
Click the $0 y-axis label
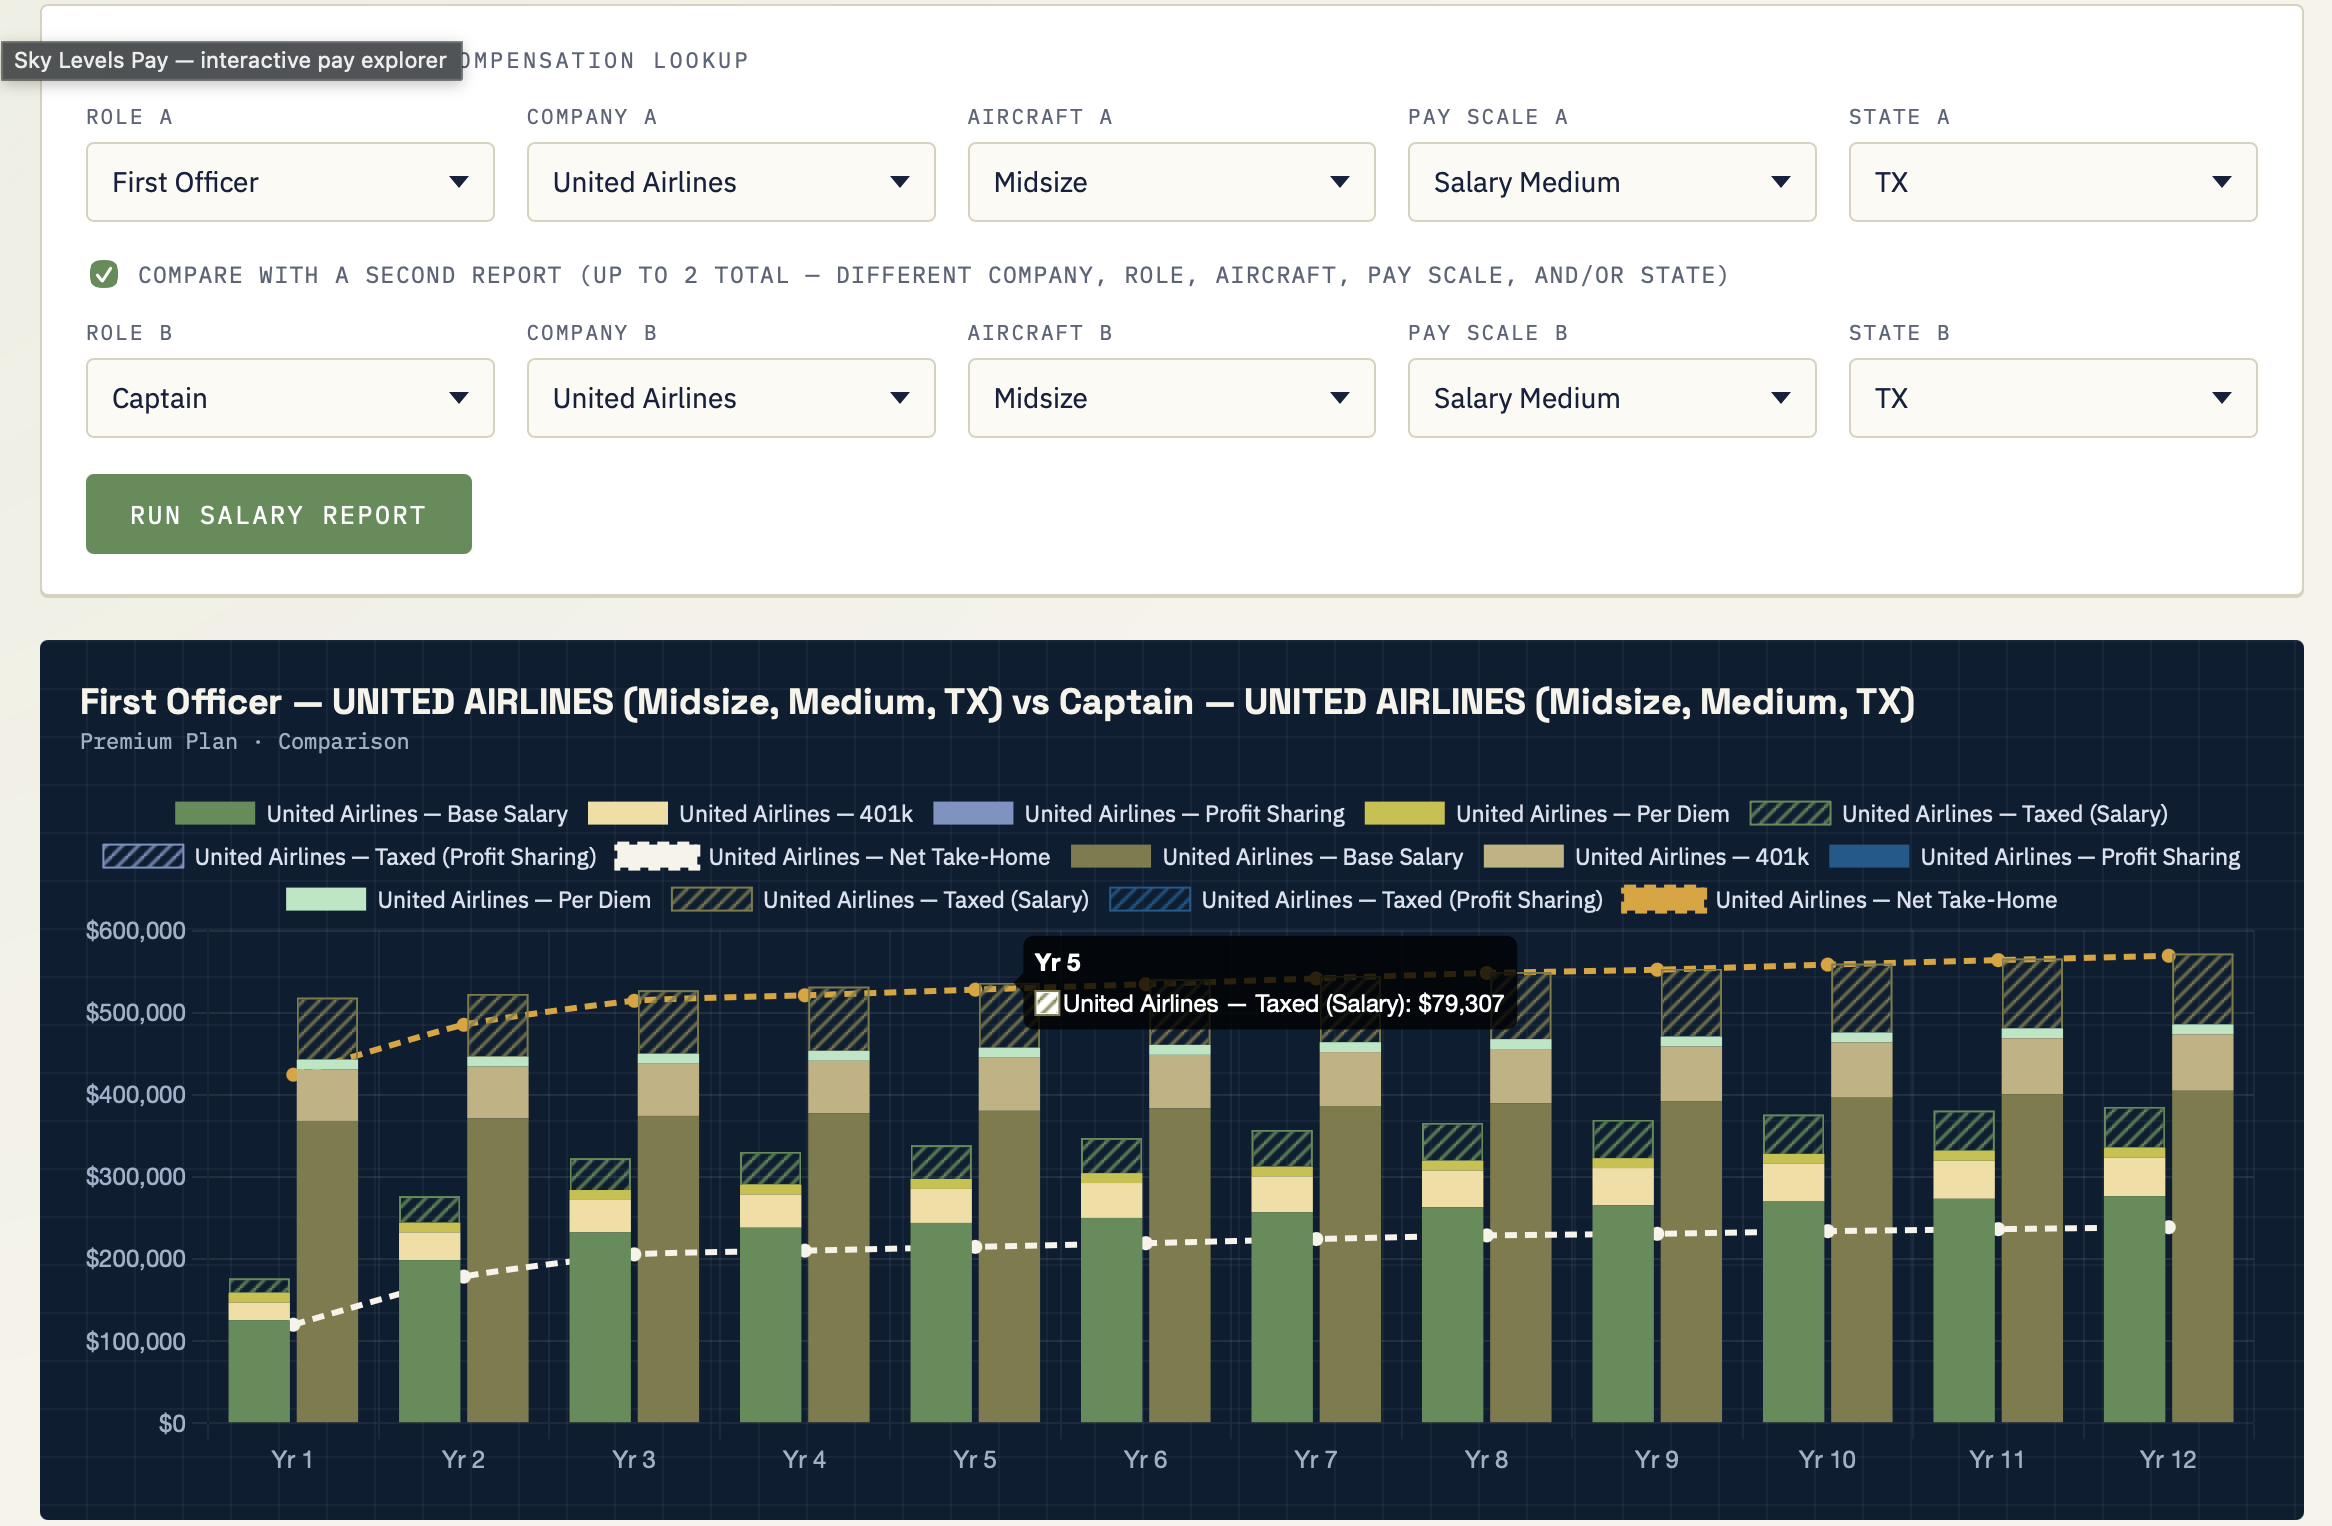pyautogui.click(x=172, y=1423)
